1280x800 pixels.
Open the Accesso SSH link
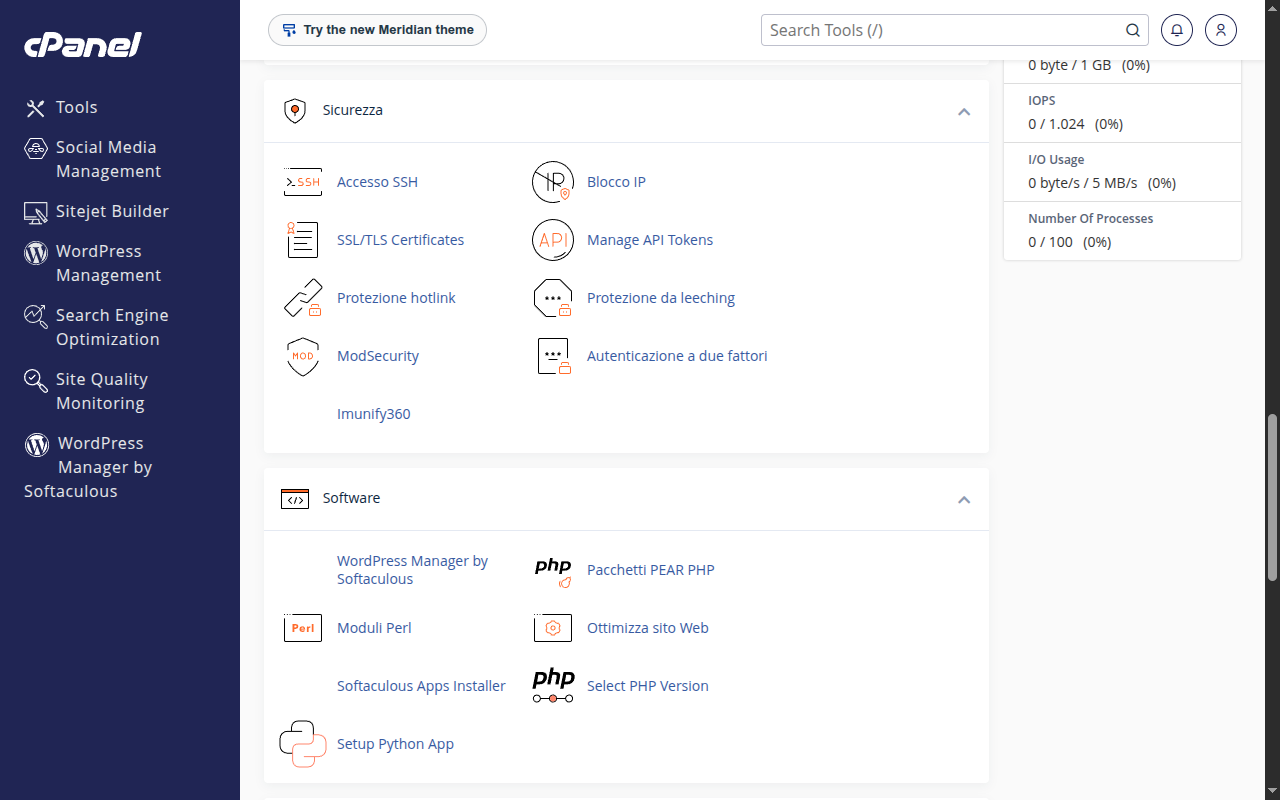click(x=377, y=182)
